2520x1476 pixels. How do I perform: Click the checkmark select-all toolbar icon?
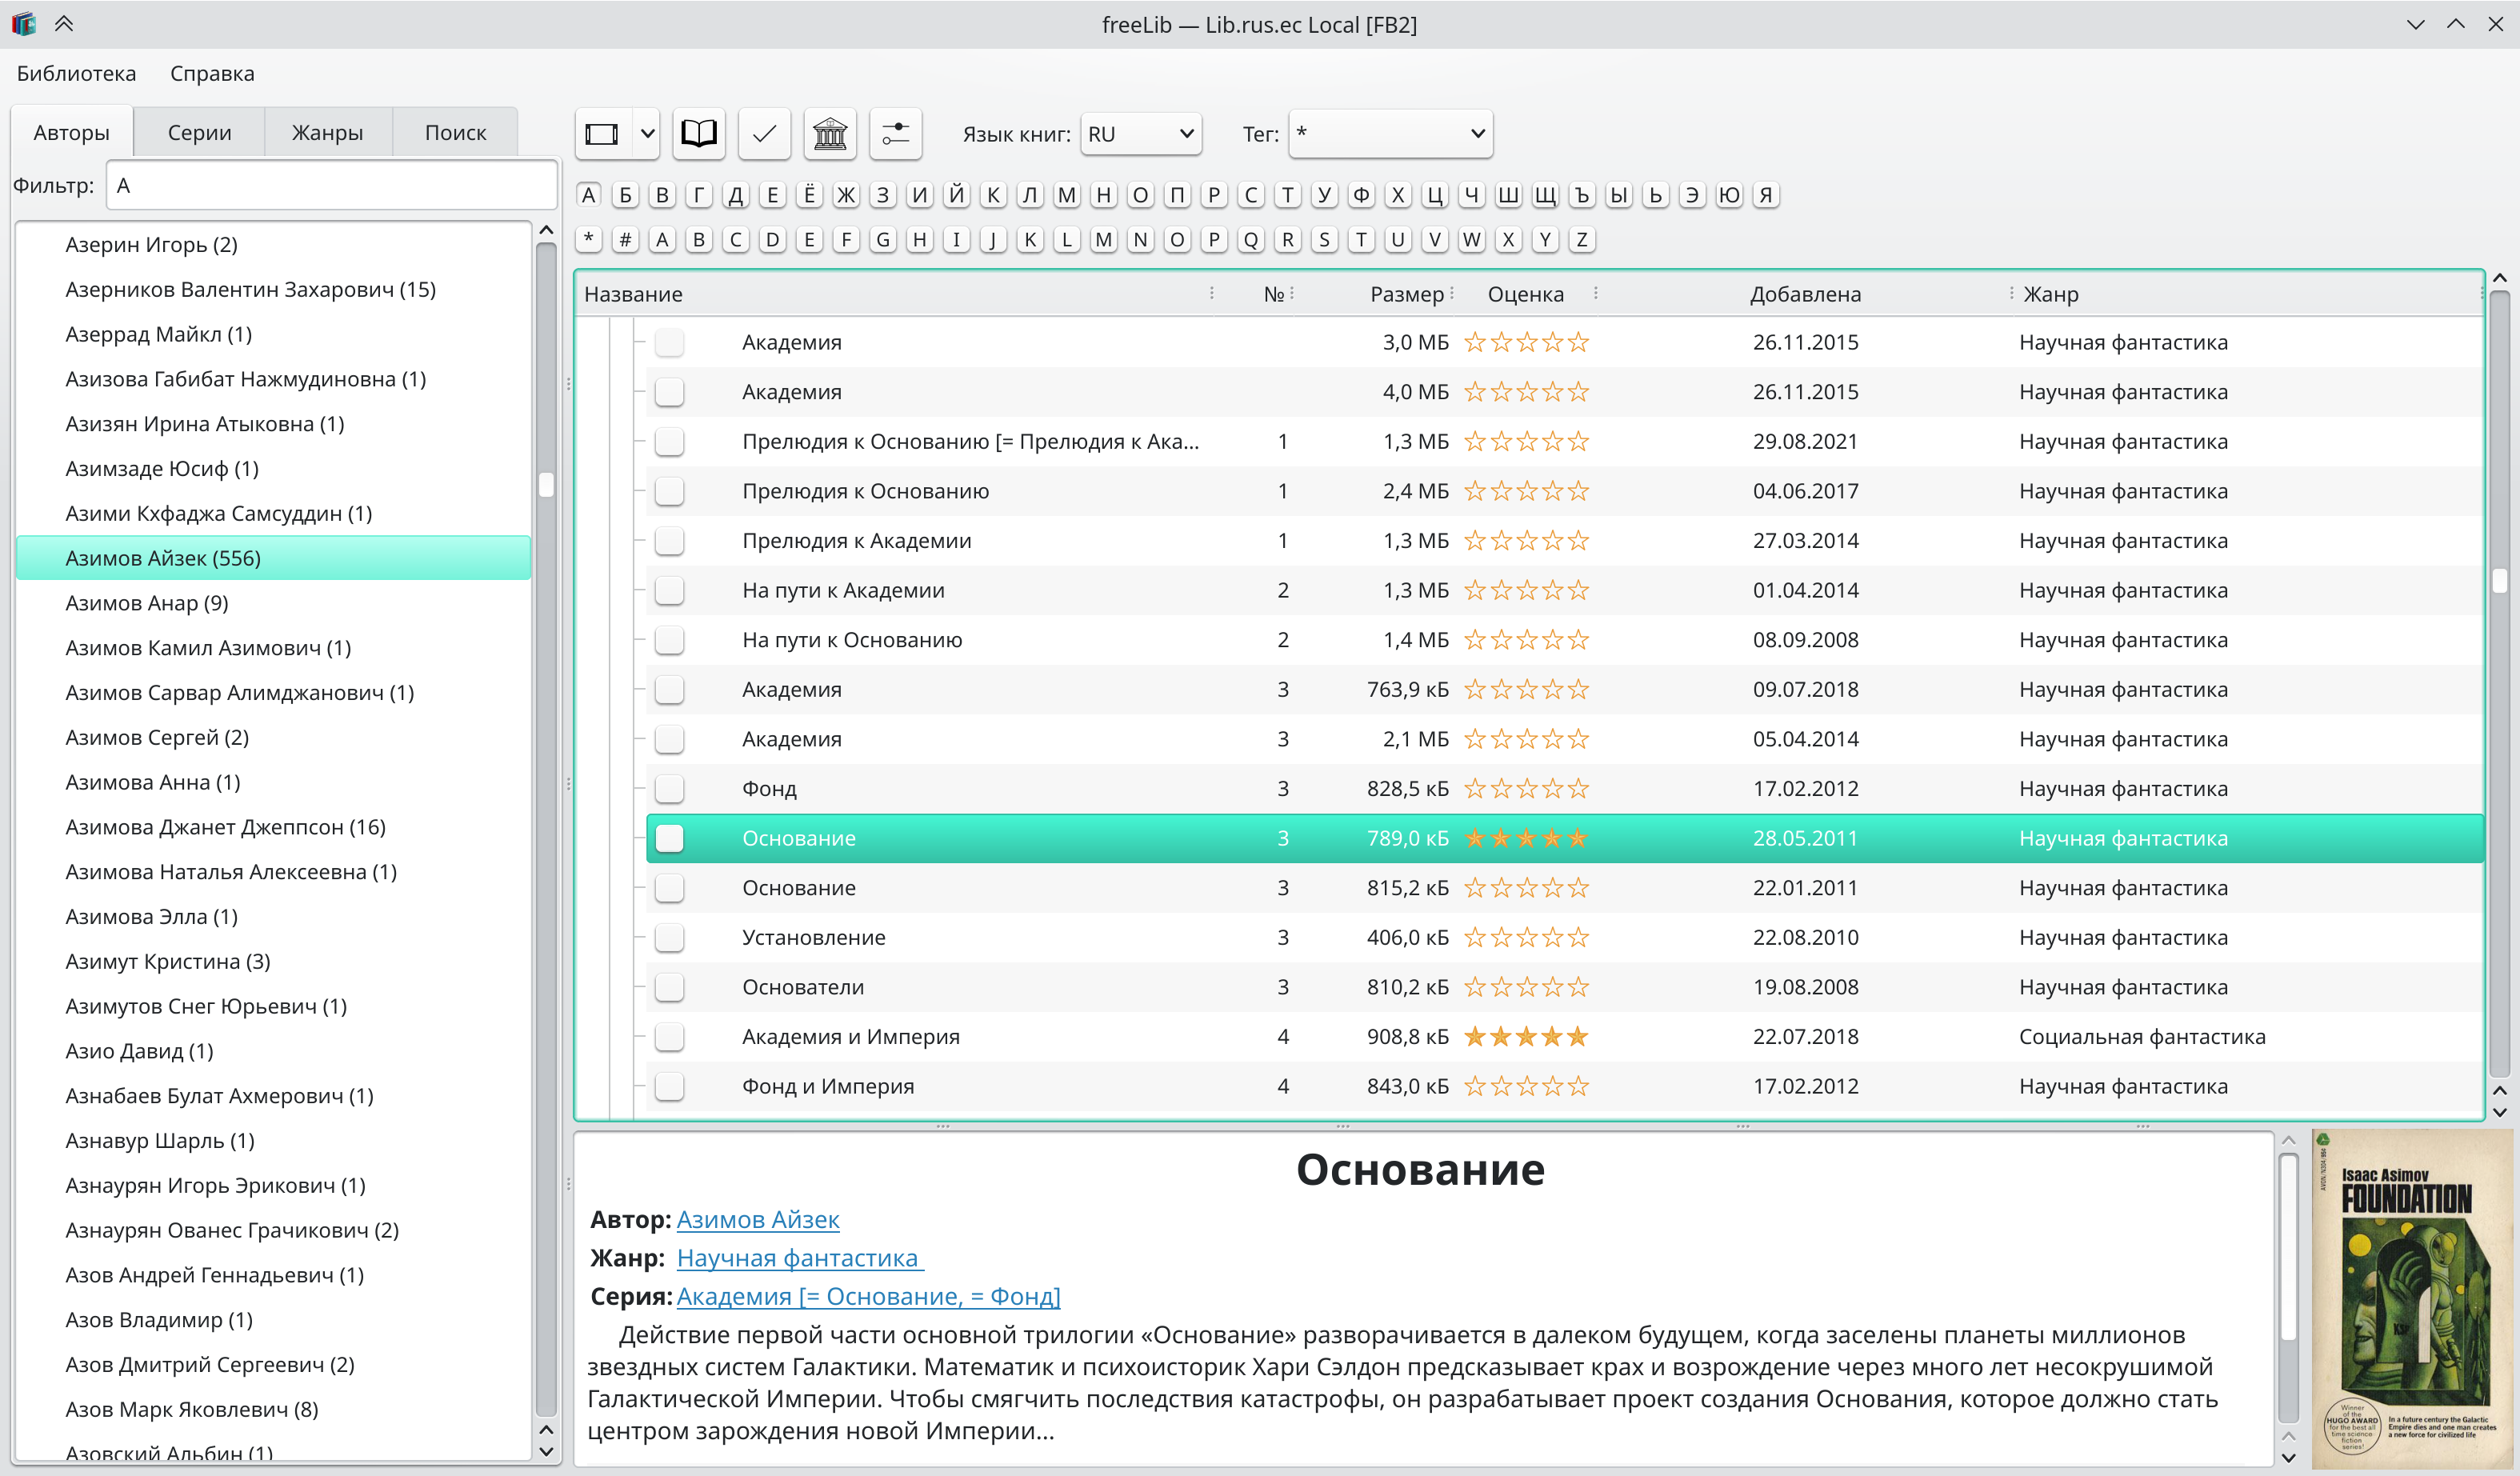764,134
